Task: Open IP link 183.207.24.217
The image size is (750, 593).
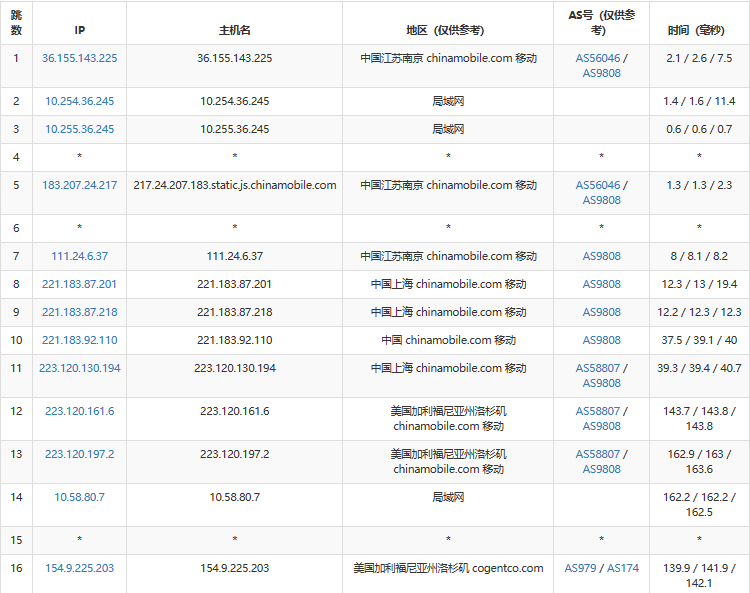Action: tap(79, 185)
